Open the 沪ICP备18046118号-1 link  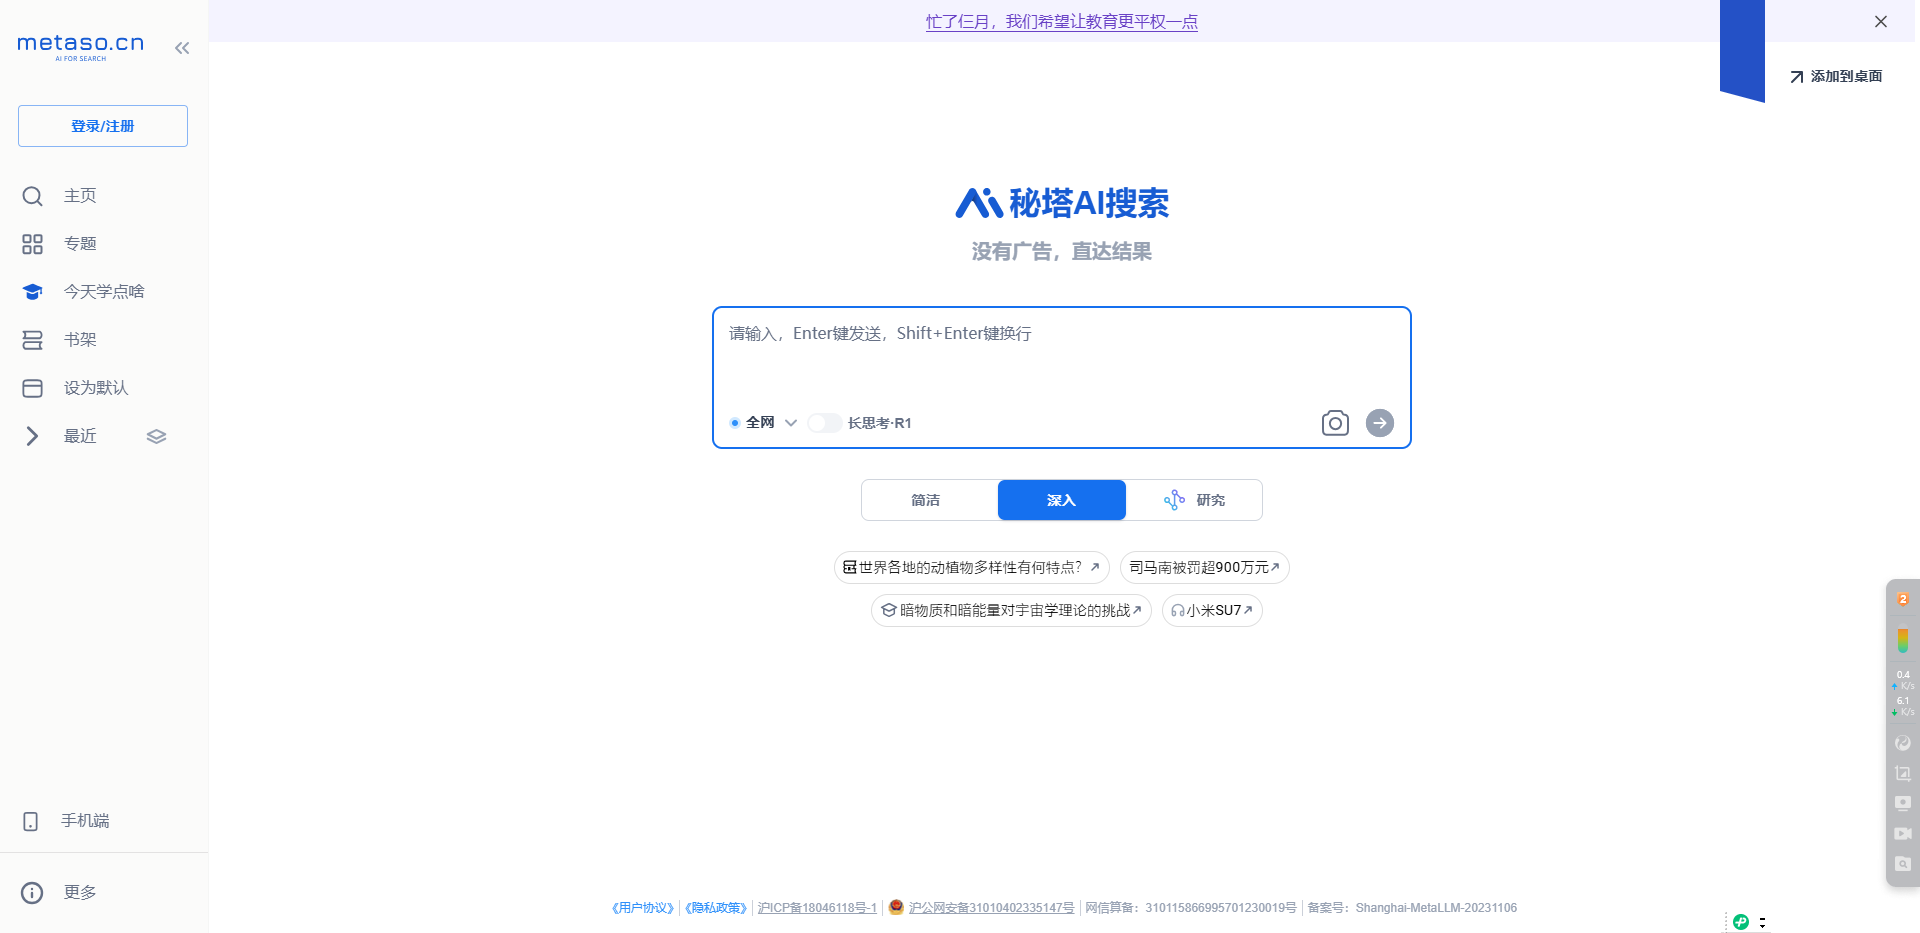(817, 908)
